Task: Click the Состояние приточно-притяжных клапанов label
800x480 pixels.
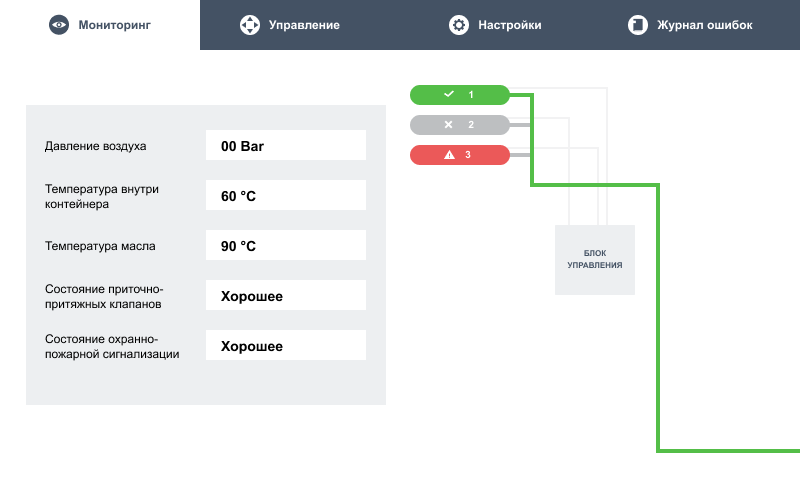Action: (x=104, y=296)
